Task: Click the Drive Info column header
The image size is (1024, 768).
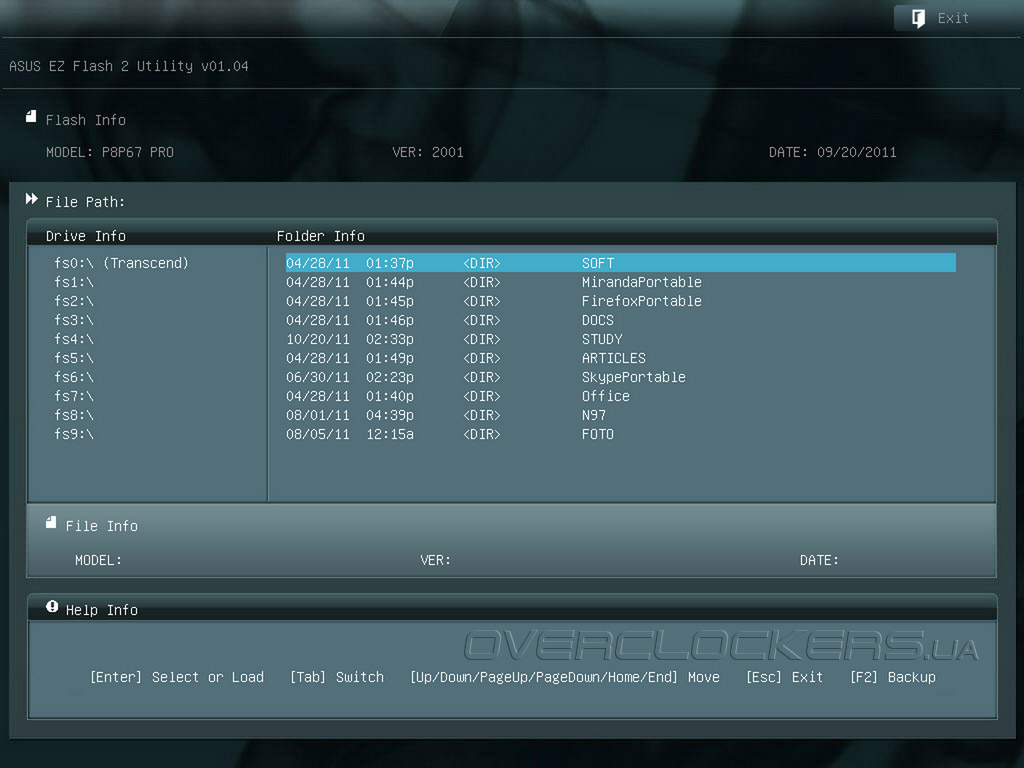Action: (86, 236)
